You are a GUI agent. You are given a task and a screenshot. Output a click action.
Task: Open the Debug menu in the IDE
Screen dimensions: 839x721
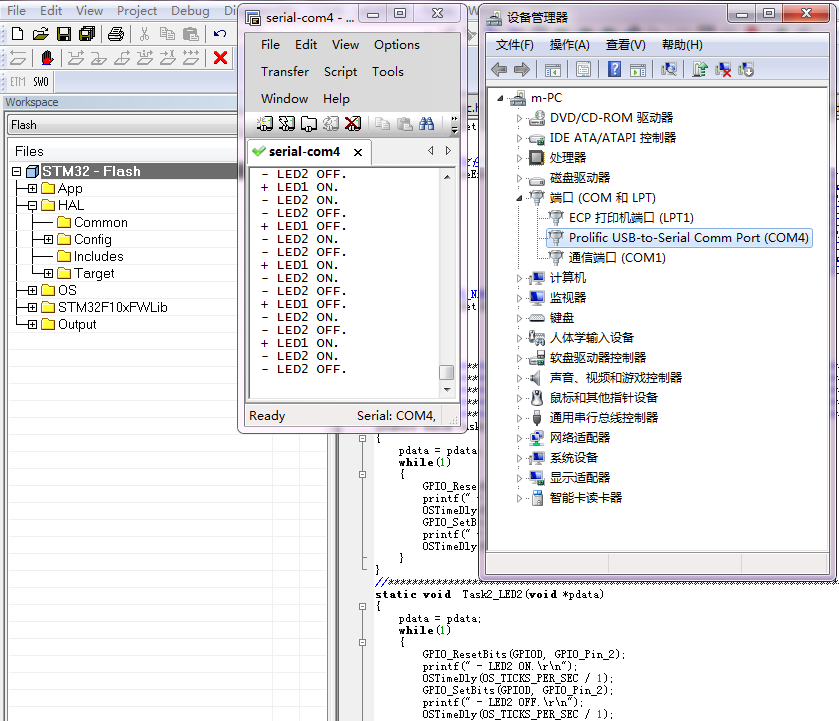190,11
